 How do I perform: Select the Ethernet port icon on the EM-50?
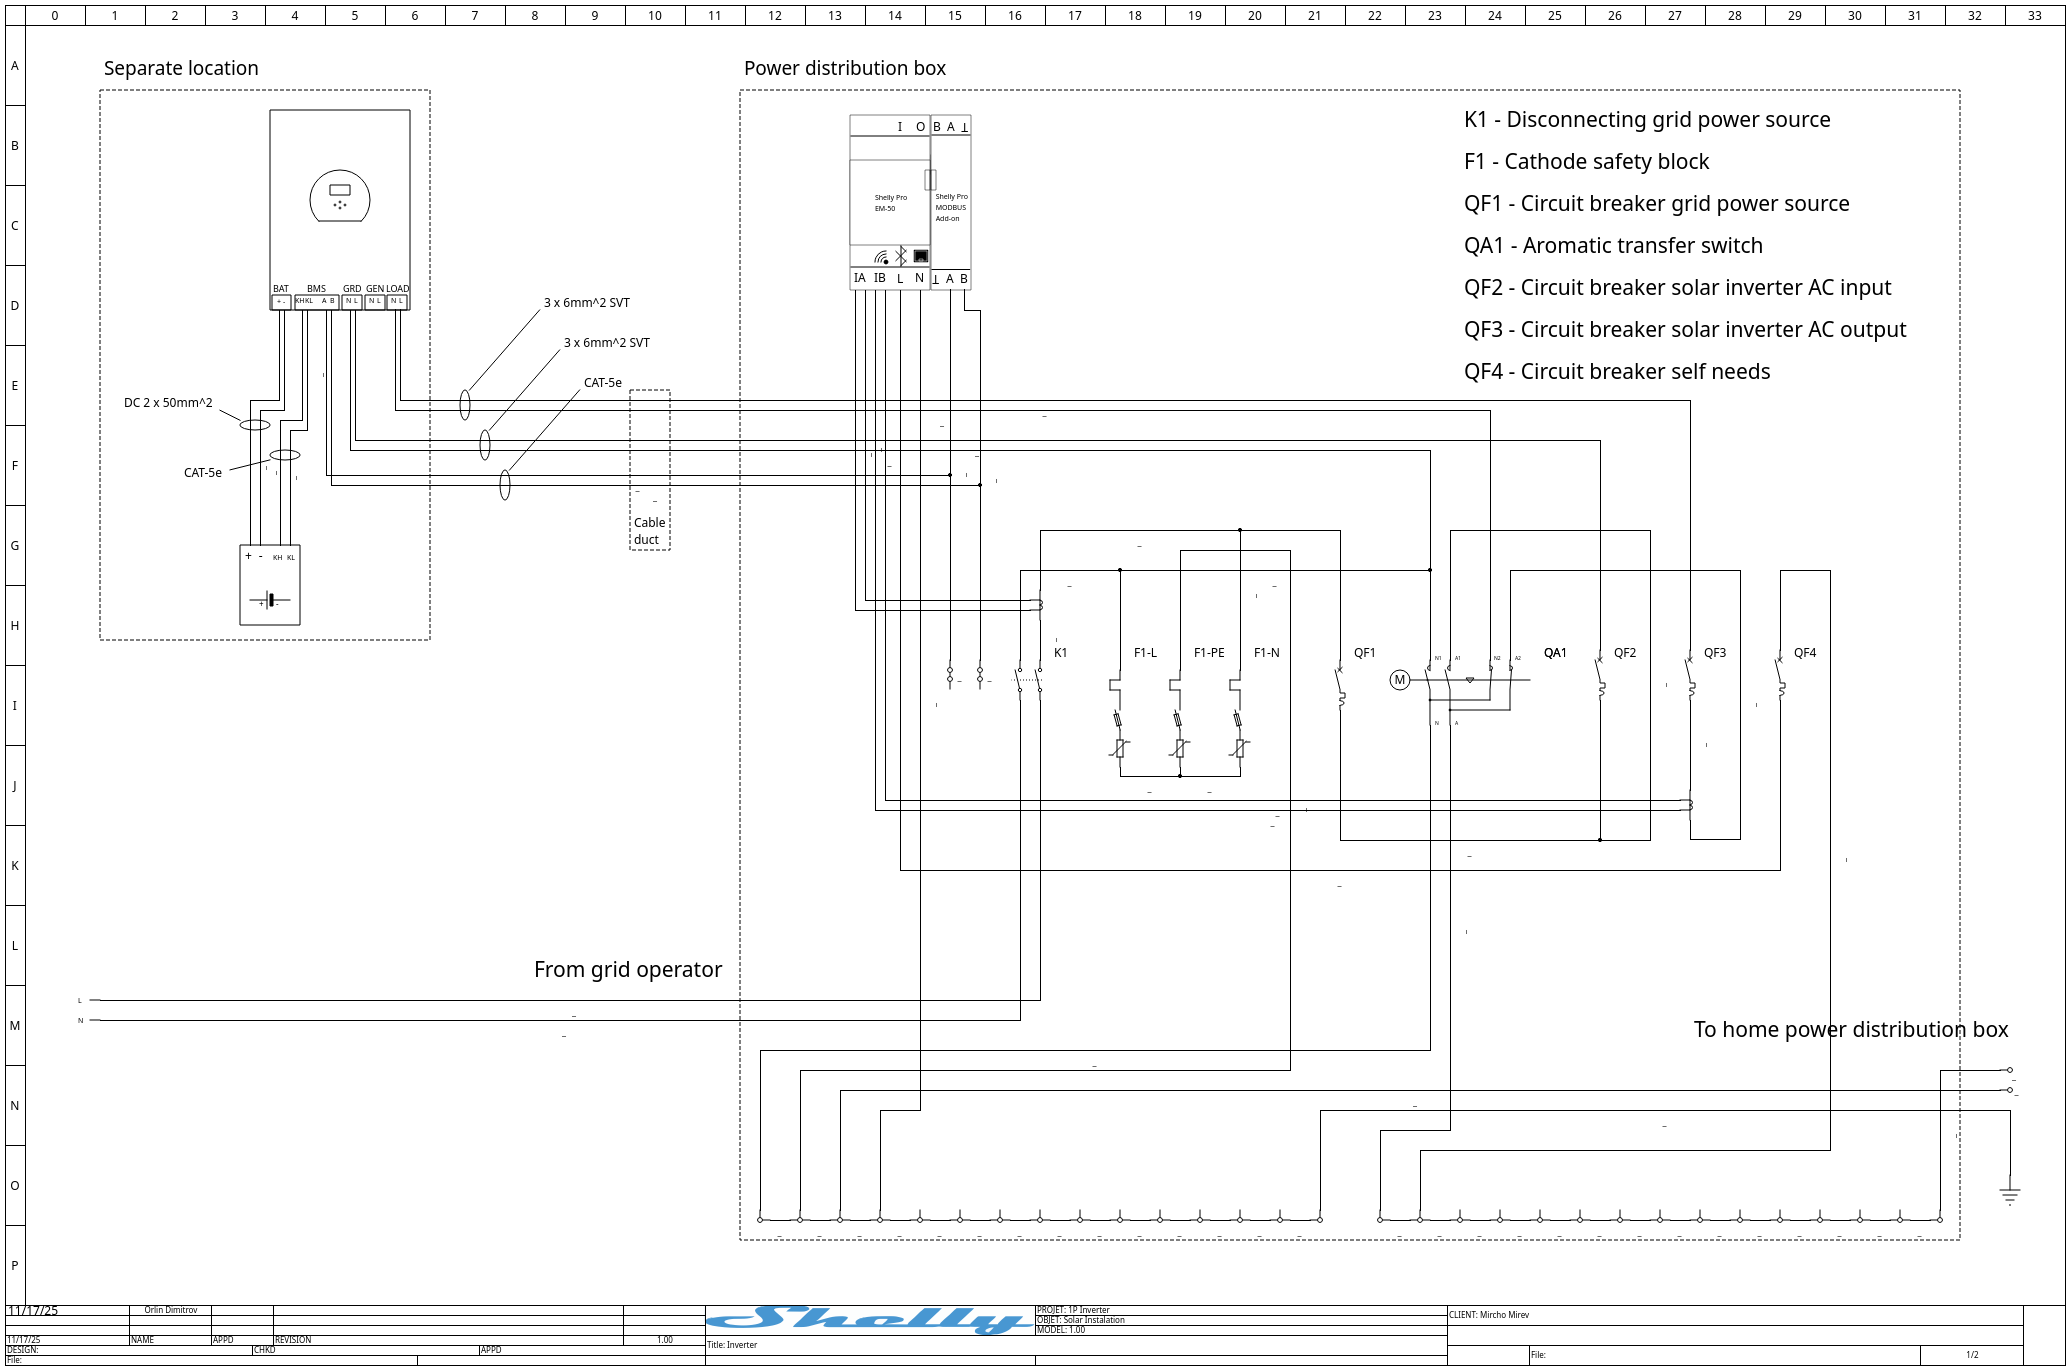(920, 256)
